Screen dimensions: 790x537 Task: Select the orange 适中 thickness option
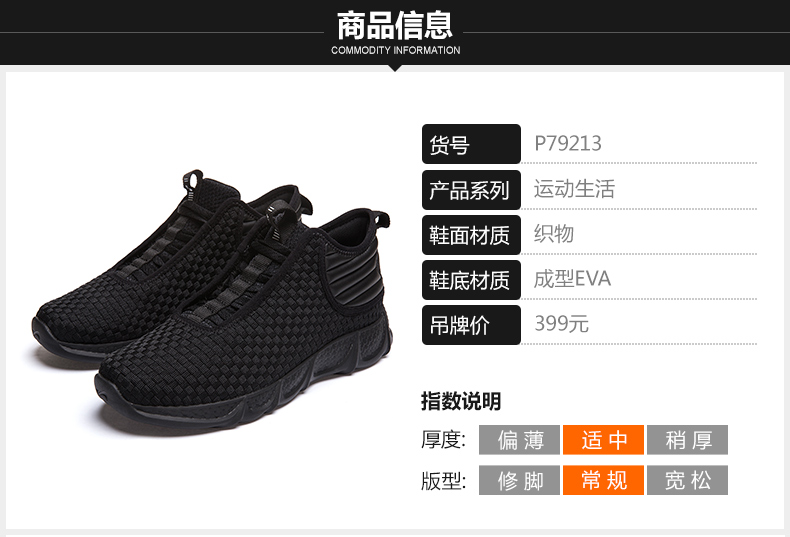pyautogui.click(x=604, y=440)
